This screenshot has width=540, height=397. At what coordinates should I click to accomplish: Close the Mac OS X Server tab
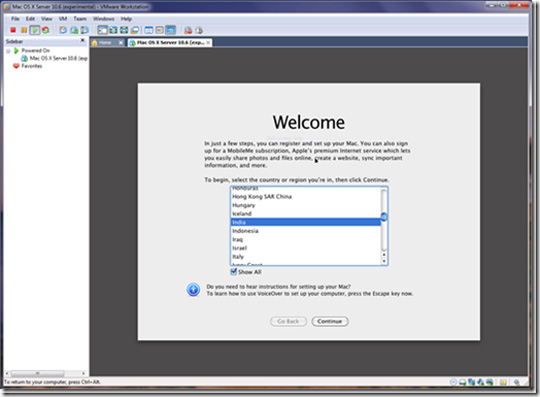pos(208,42)
